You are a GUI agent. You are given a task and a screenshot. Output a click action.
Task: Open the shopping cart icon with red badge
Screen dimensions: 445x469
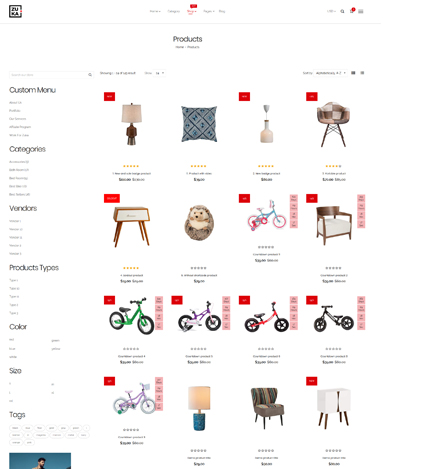point(352,11)
